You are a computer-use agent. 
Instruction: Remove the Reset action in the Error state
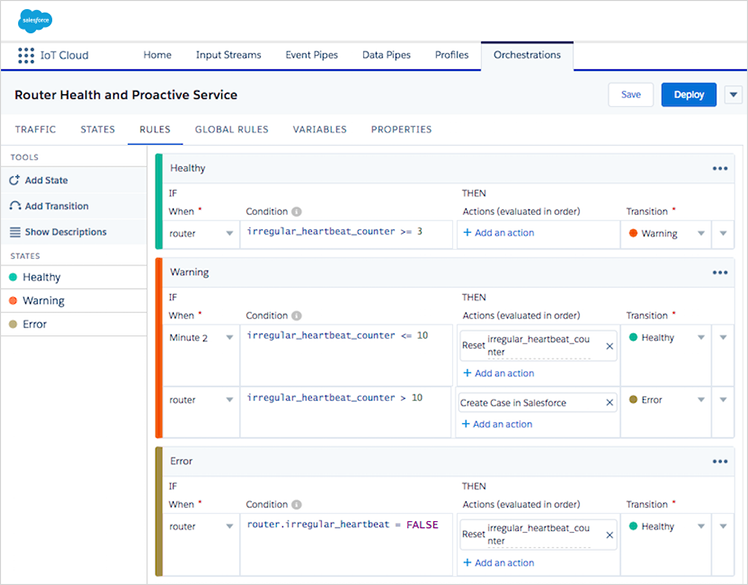pyautogui.click(x=609, y=535)
